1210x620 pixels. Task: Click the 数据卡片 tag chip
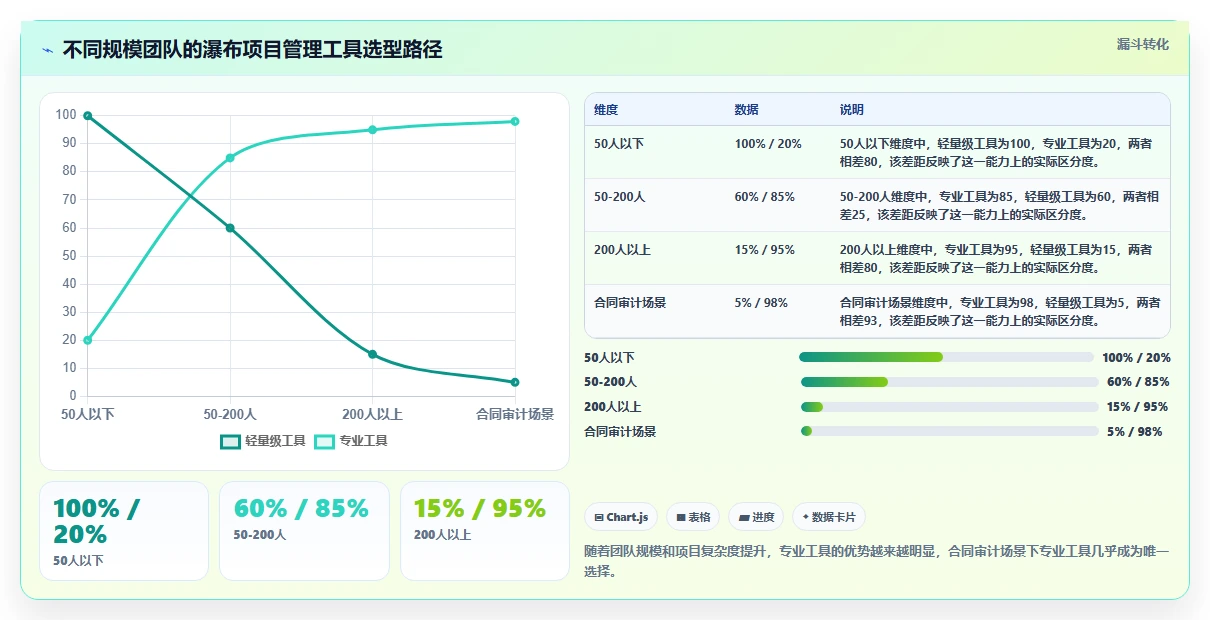tap(829, 517)
